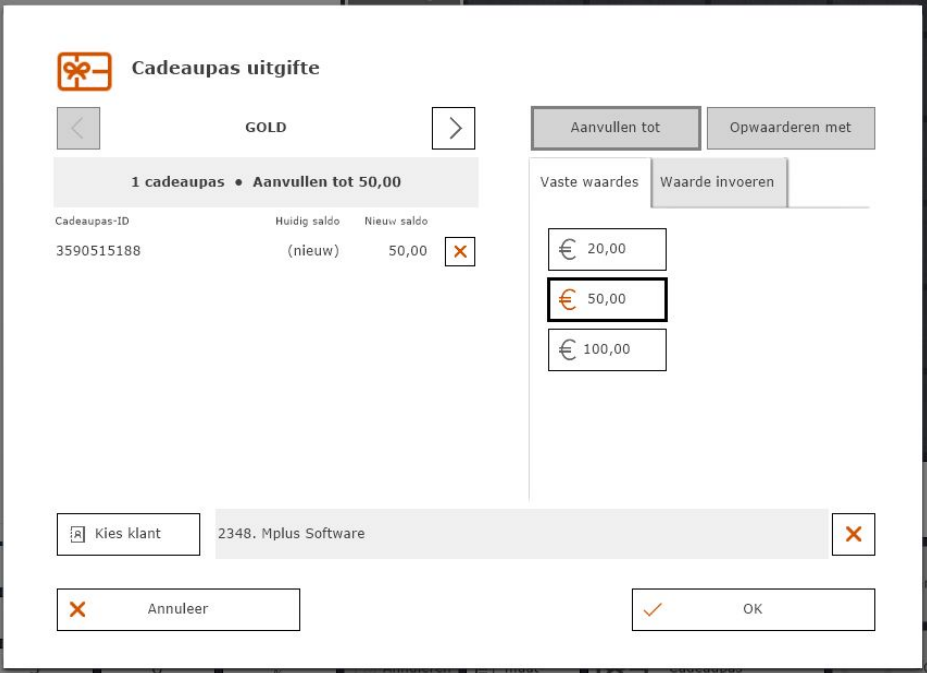Screen dimensions: 927x673
Task: Clear the selected customer Mplus Software
Action: pyautogui.click(x=853, y=534)
